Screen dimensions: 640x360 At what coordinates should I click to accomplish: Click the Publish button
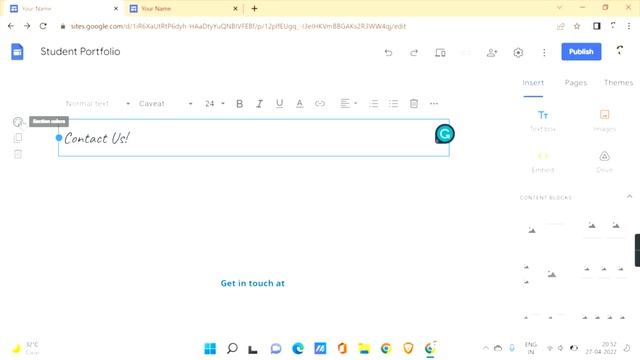(x=581, y=51)
